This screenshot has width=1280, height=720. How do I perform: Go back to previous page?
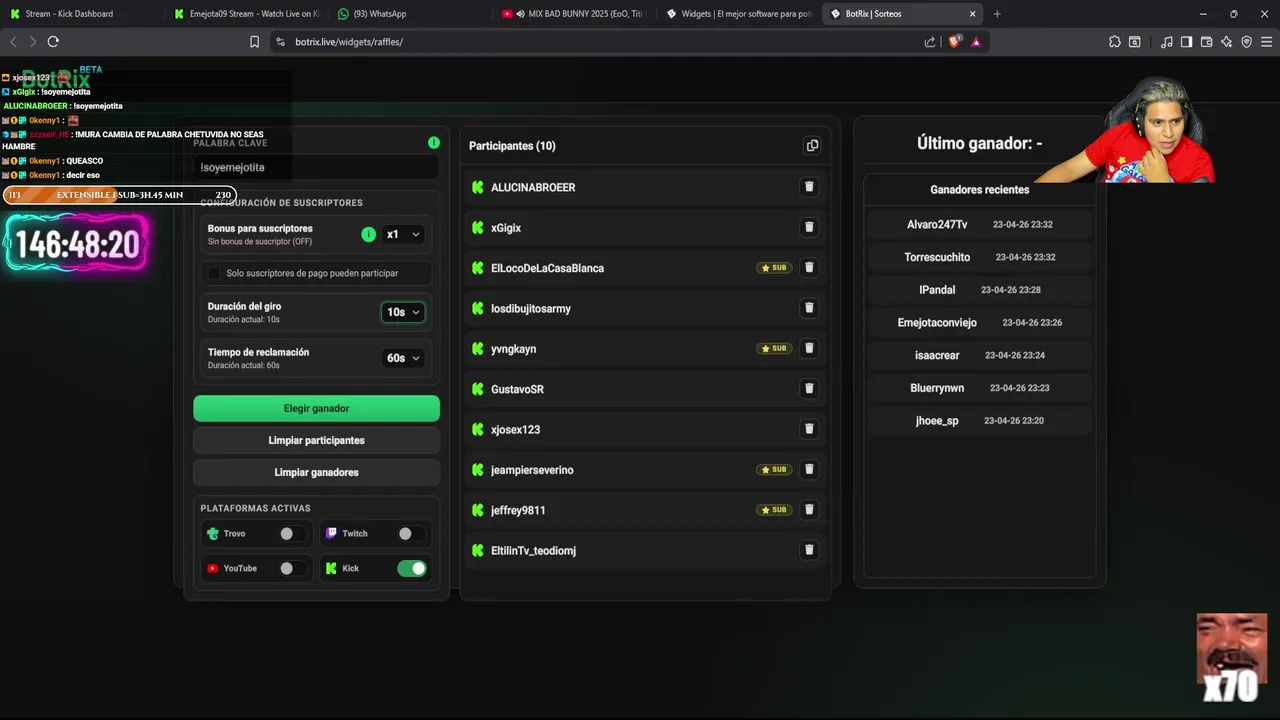pyautogui.click(x=13, y=42)
